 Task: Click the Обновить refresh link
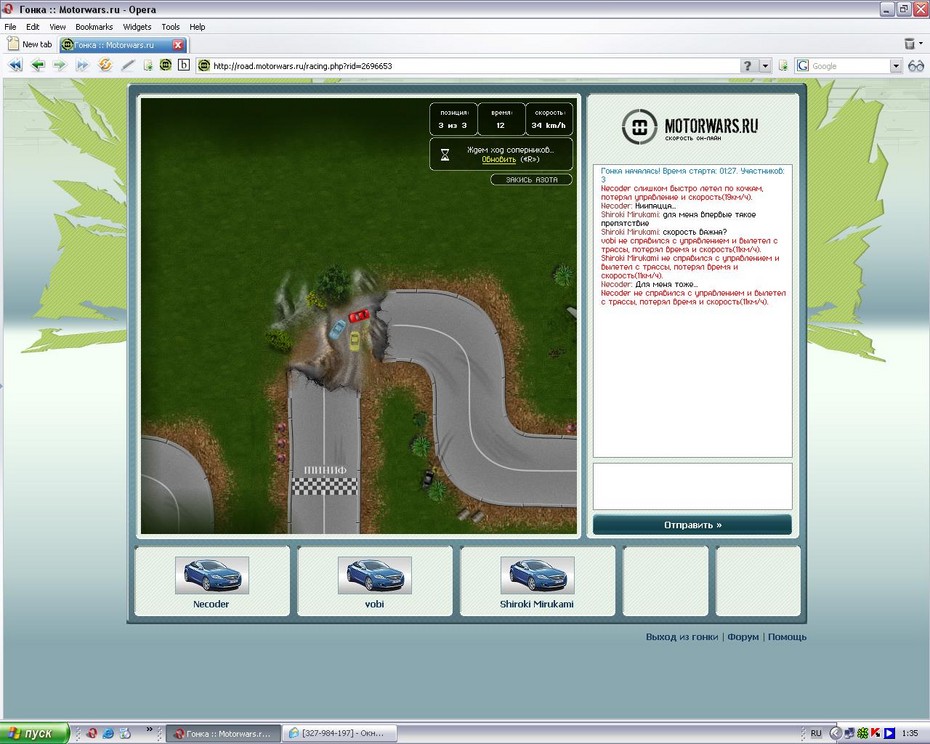[498, 159]
